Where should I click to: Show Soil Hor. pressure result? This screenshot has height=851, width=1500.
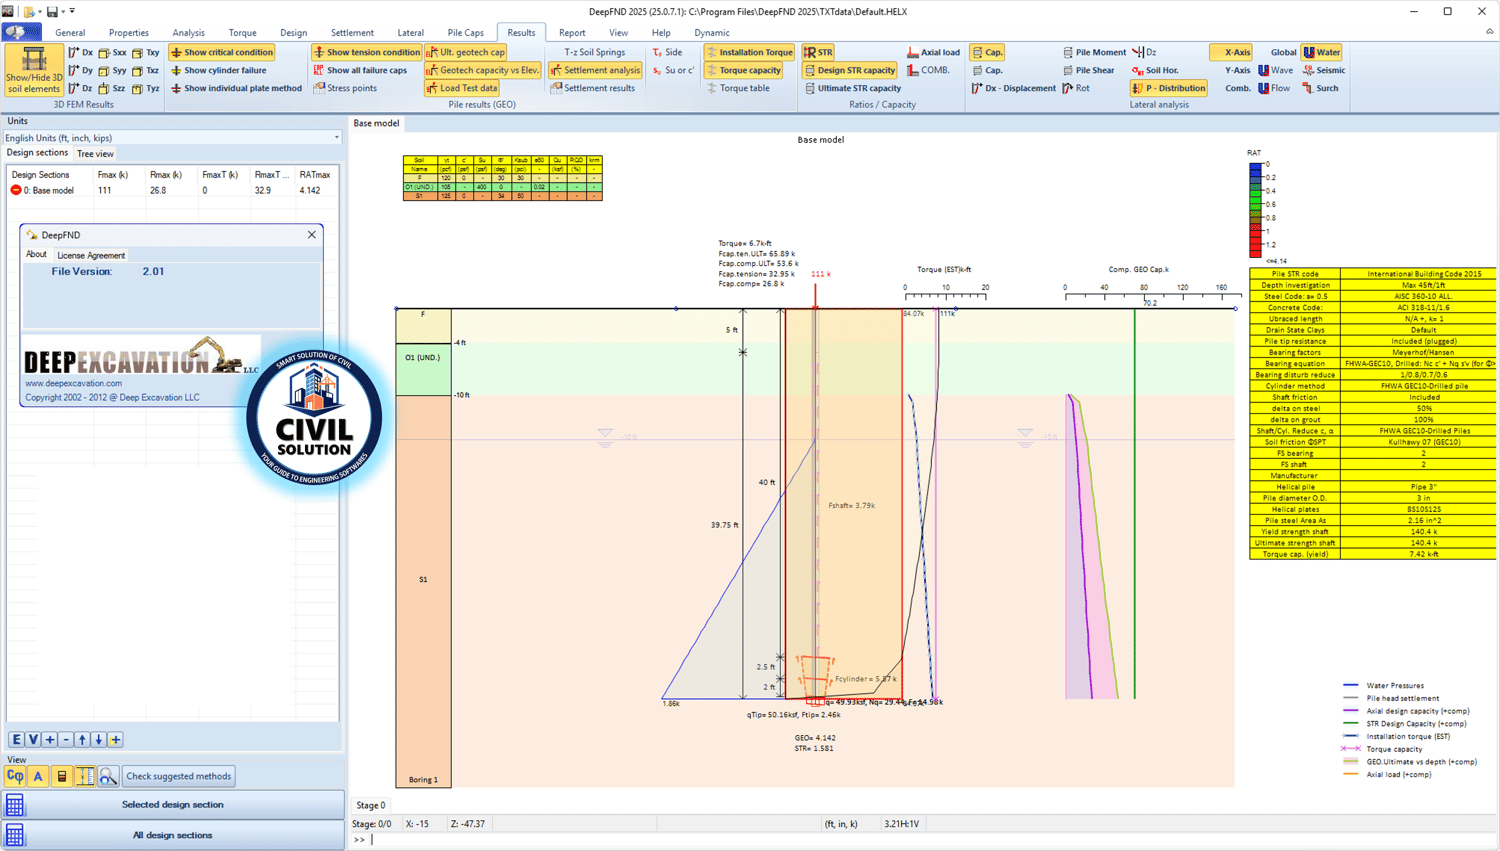(1155, 70)
